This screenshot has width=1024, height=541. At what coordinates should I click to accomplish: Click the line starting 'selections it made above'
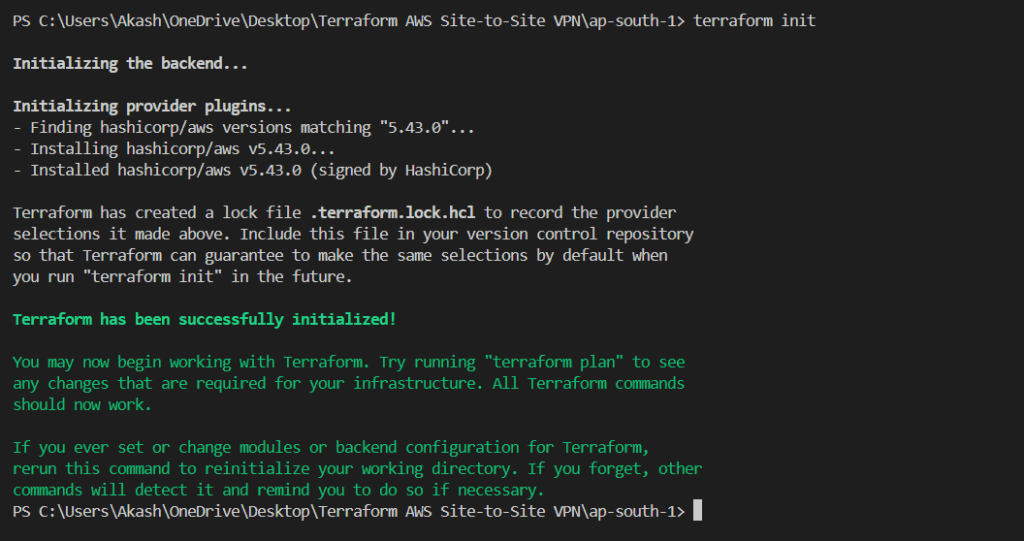[353, 234]
